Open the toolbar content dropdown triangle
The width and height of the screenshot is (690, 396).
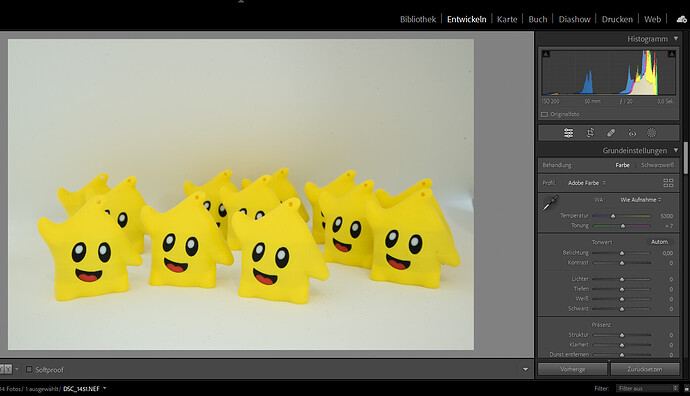click(x=525, y=369)
